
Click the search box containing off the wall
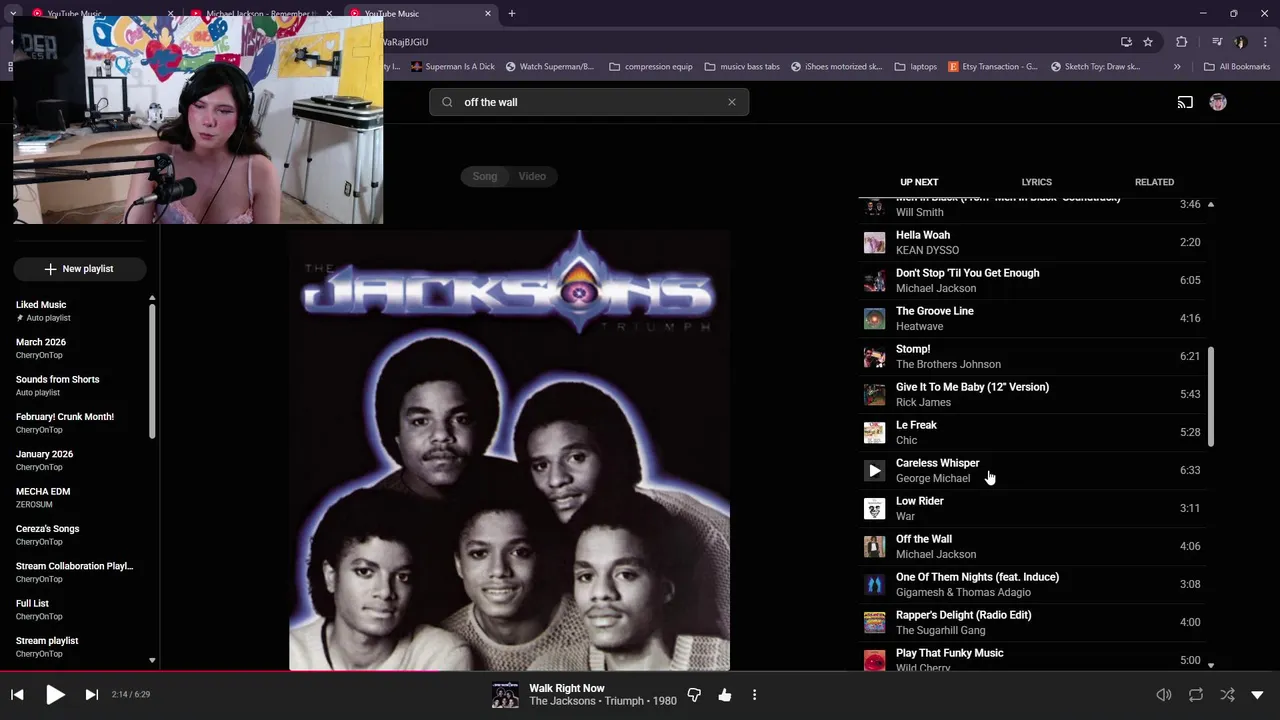point(589,102)
